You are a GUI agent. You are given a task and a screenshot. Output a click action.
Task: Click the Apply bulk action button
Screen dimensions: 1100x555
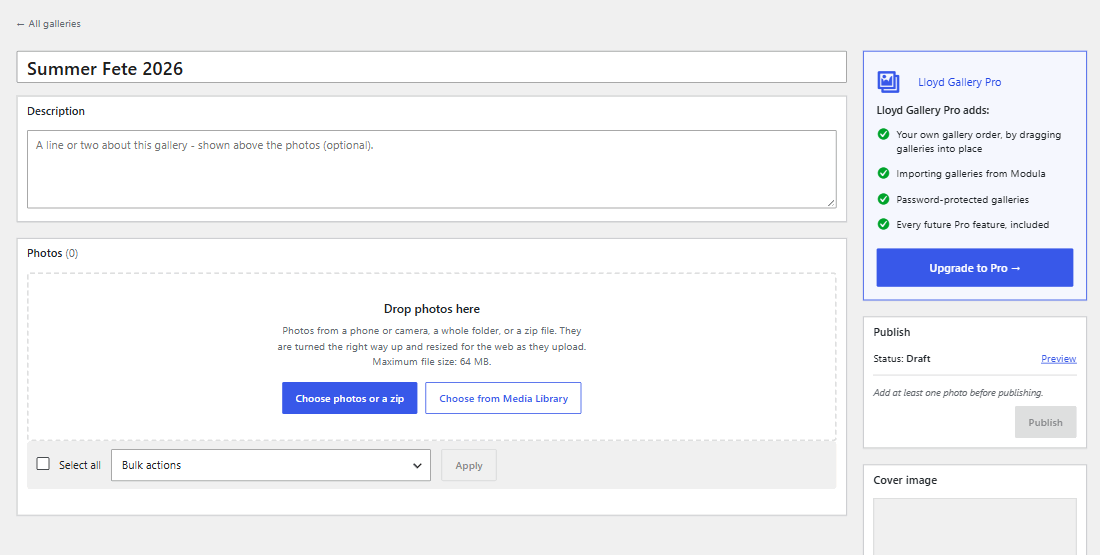coord(469,465)
